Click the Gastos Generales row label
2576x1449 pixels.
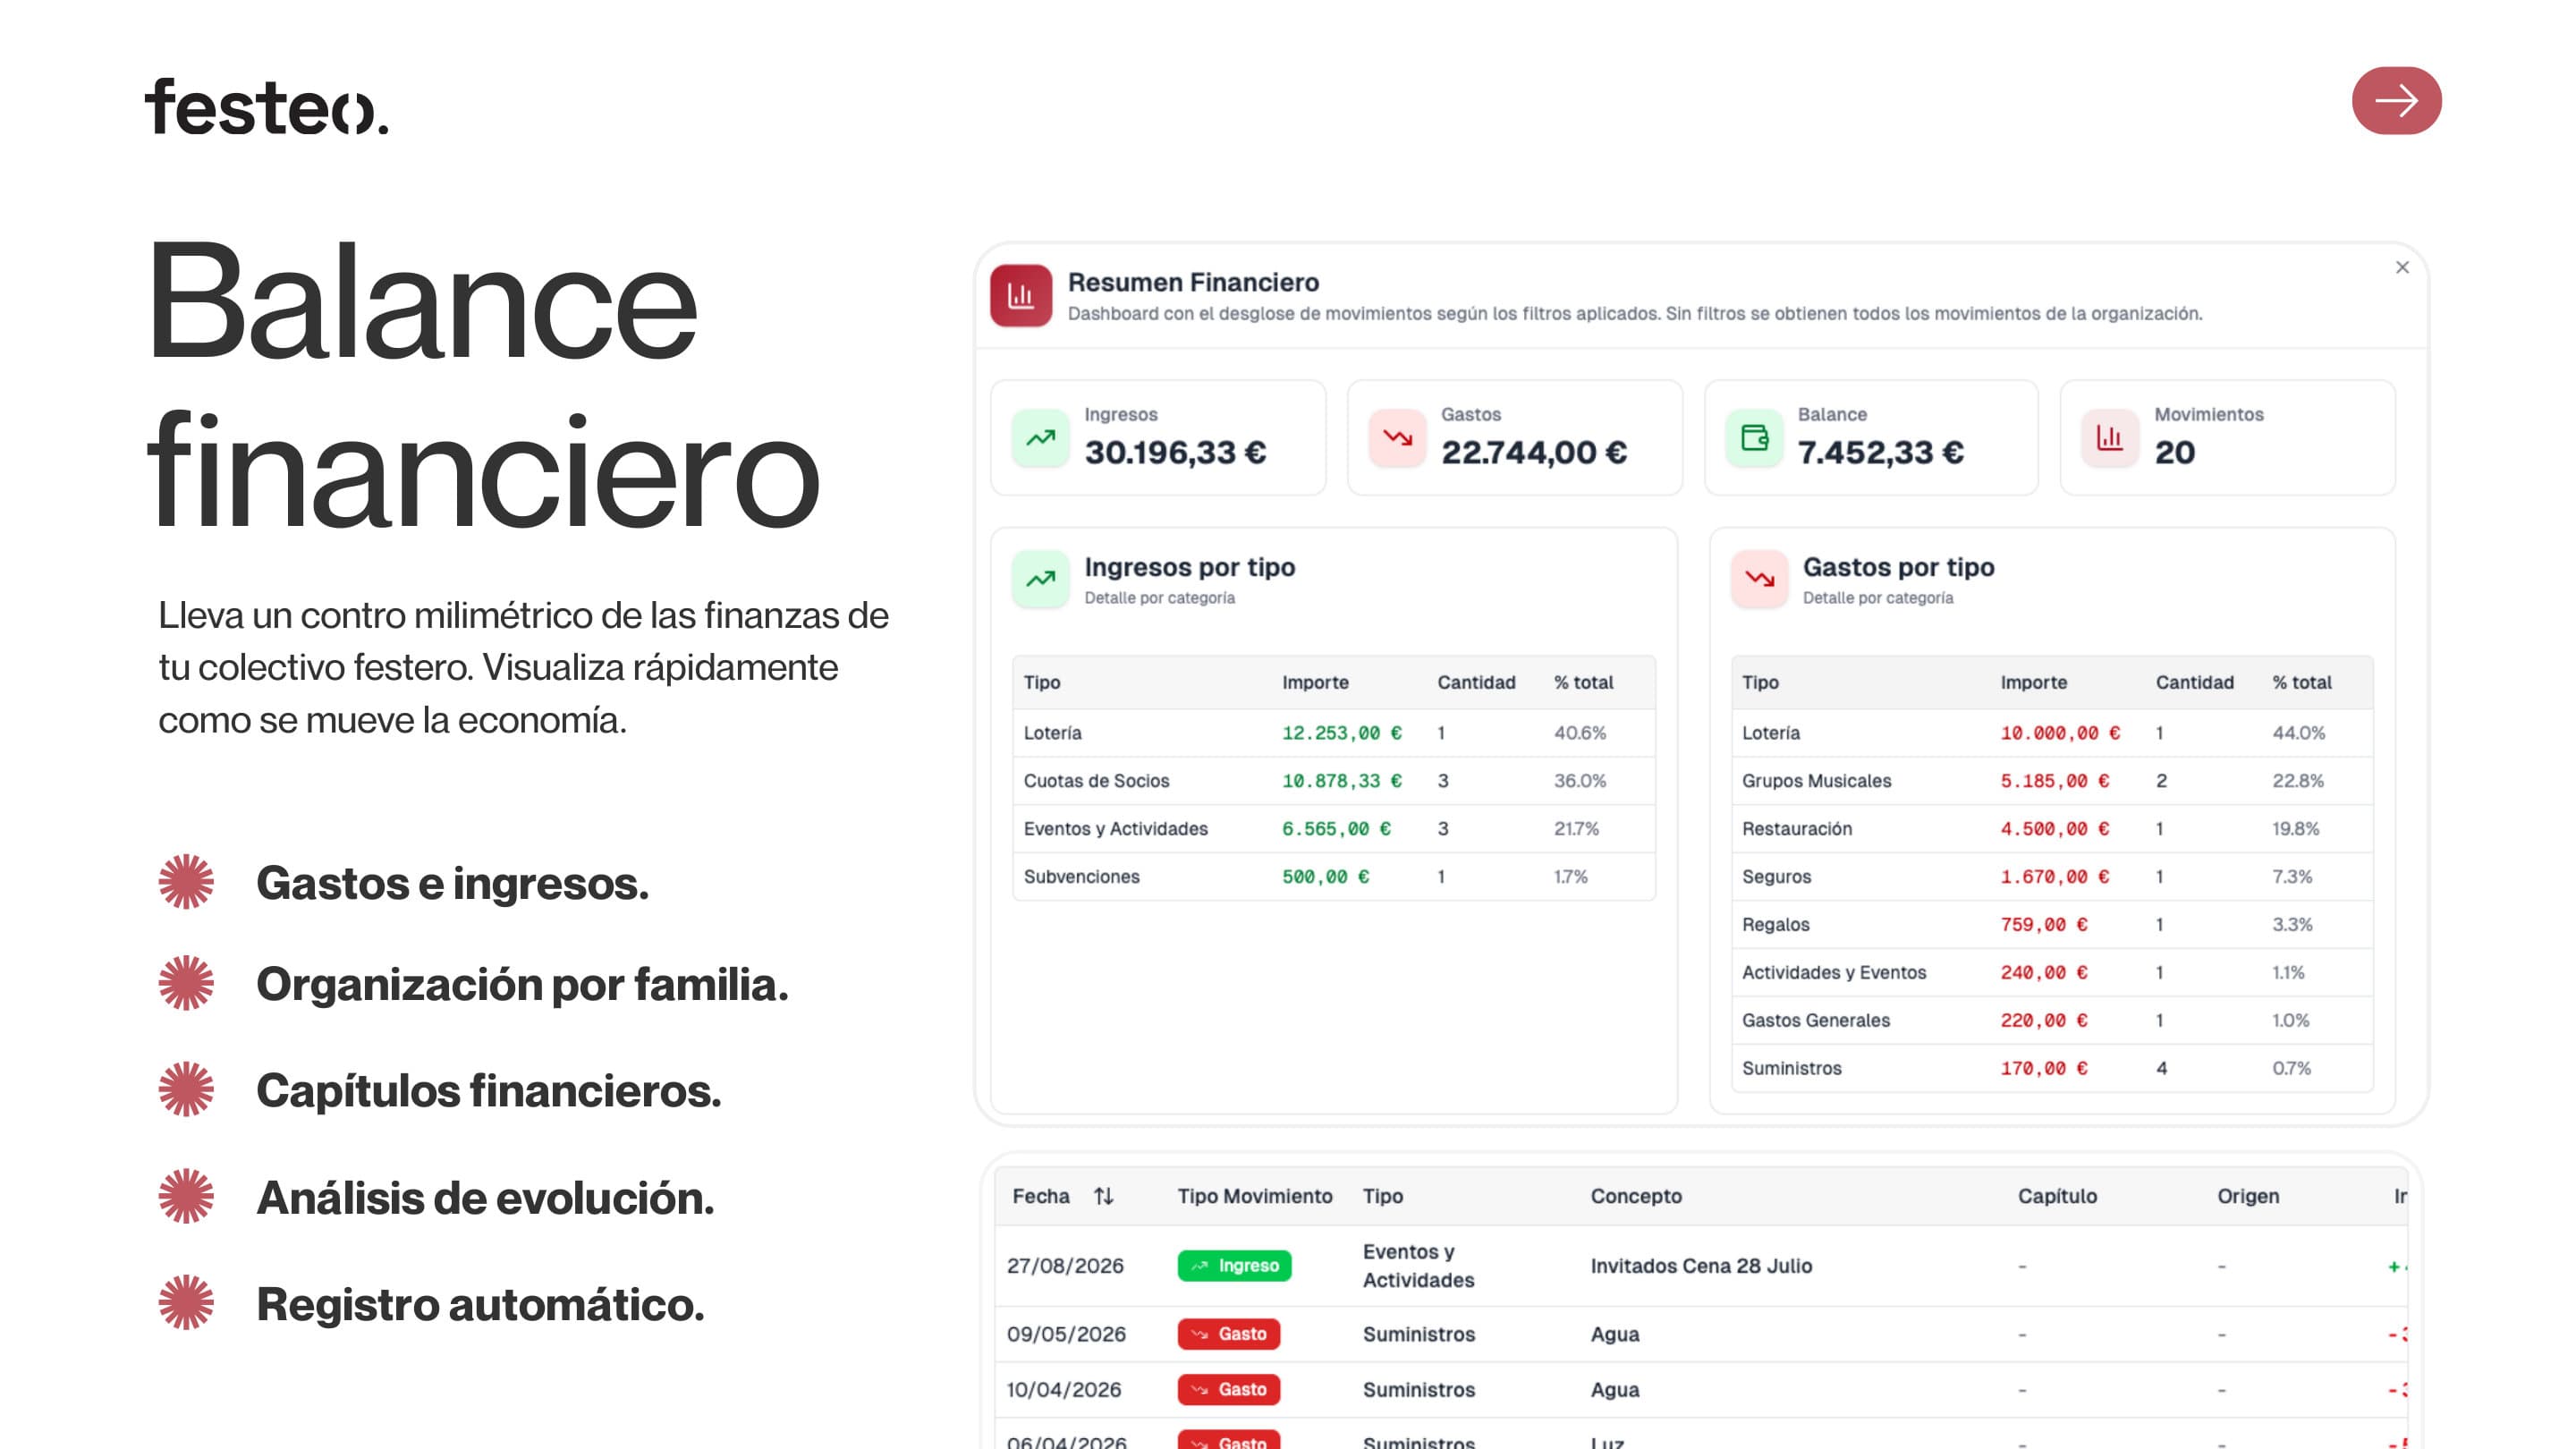point(1815,1021)
